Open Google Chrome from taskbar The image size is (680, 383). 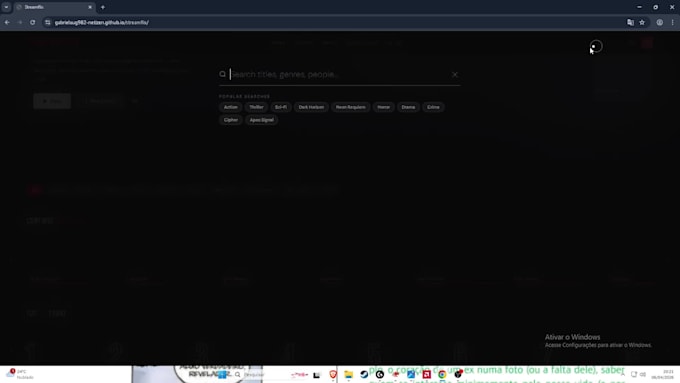[x=442, y=374]
